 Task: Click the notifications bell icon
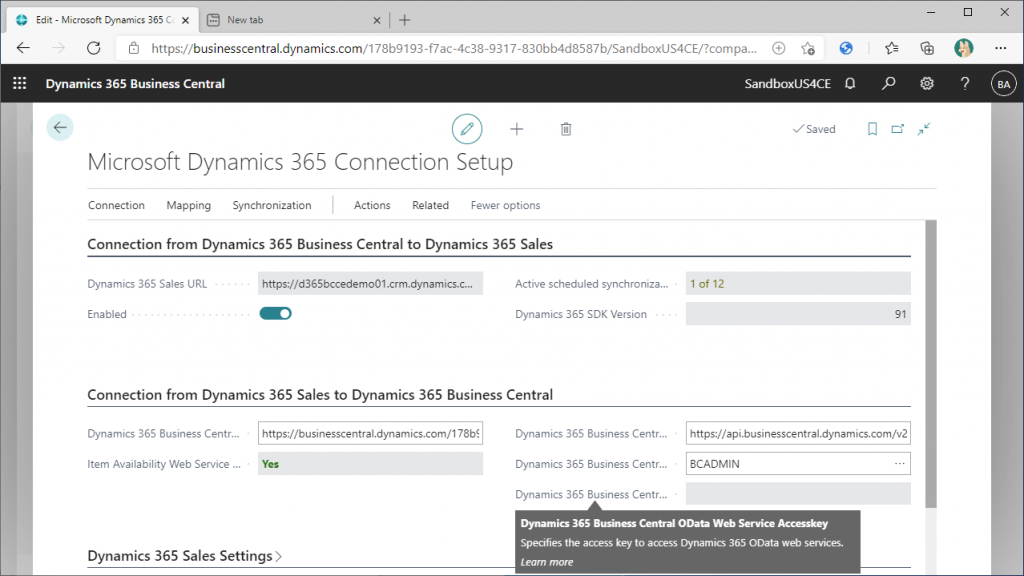point(850,84)
